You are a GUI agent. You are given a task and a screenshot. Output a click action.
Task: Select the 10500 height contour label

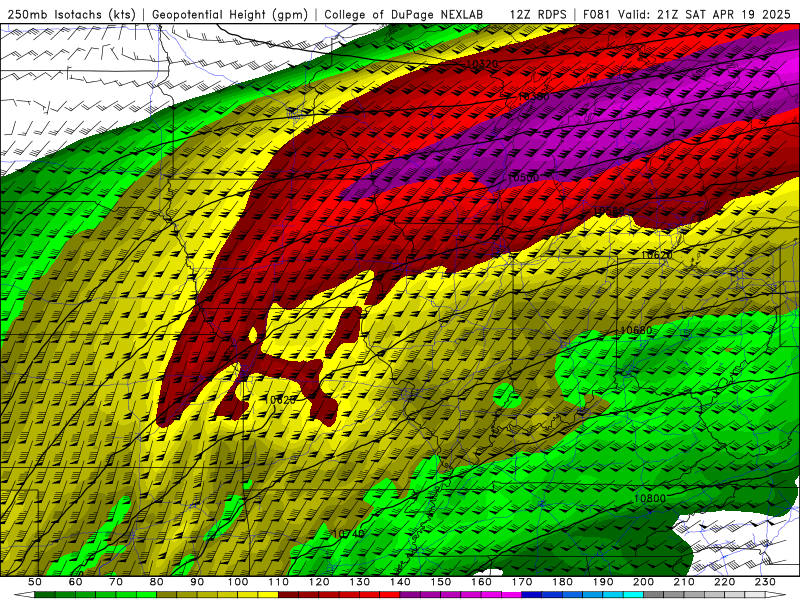pyautogui.click(x=523, y=178)
